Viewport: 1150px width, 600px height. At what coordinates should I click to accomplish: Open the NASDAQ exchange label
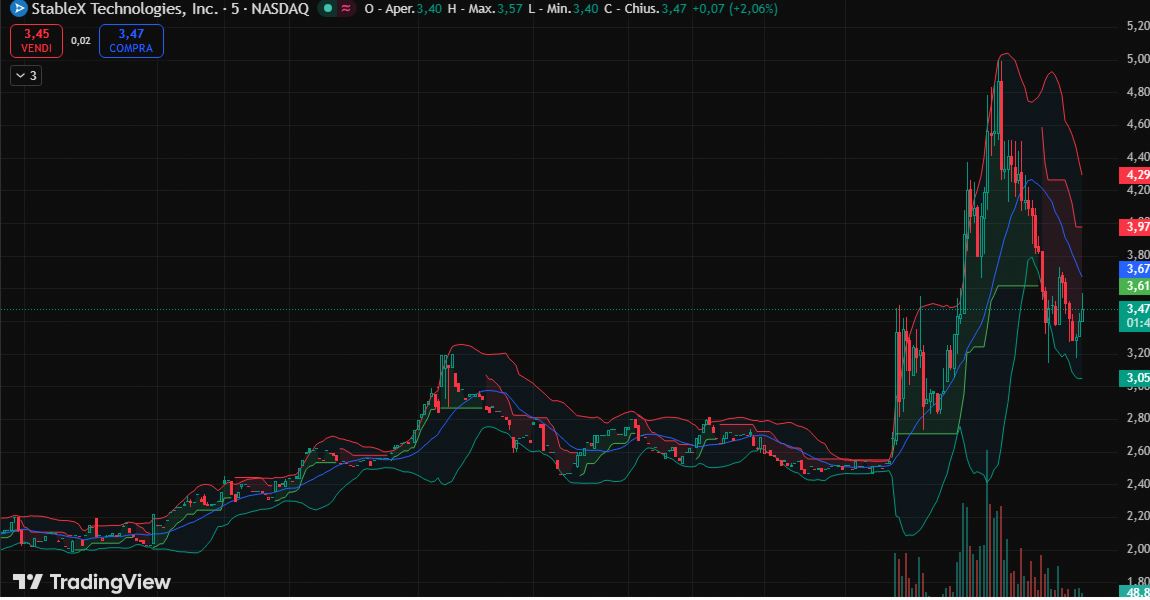pos(280,10)
